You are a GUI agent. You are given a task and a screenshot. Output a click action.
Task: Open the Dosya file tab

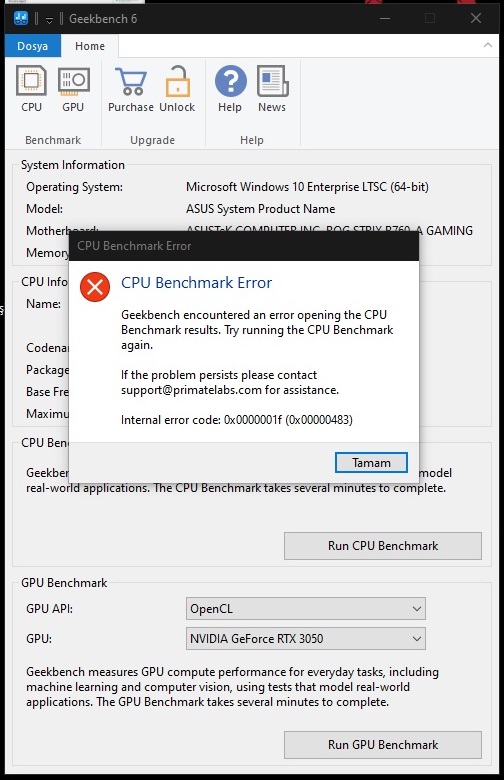(32, 46)
